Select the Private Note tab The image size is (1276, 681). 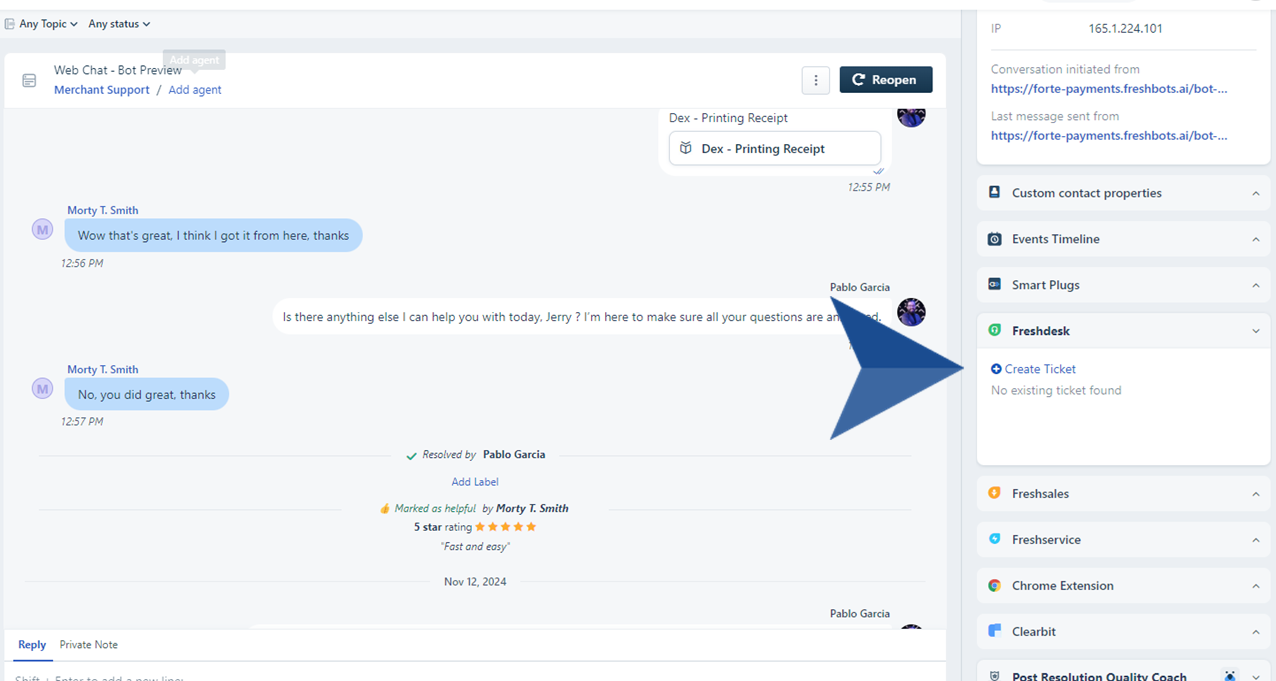click(88, 645)
